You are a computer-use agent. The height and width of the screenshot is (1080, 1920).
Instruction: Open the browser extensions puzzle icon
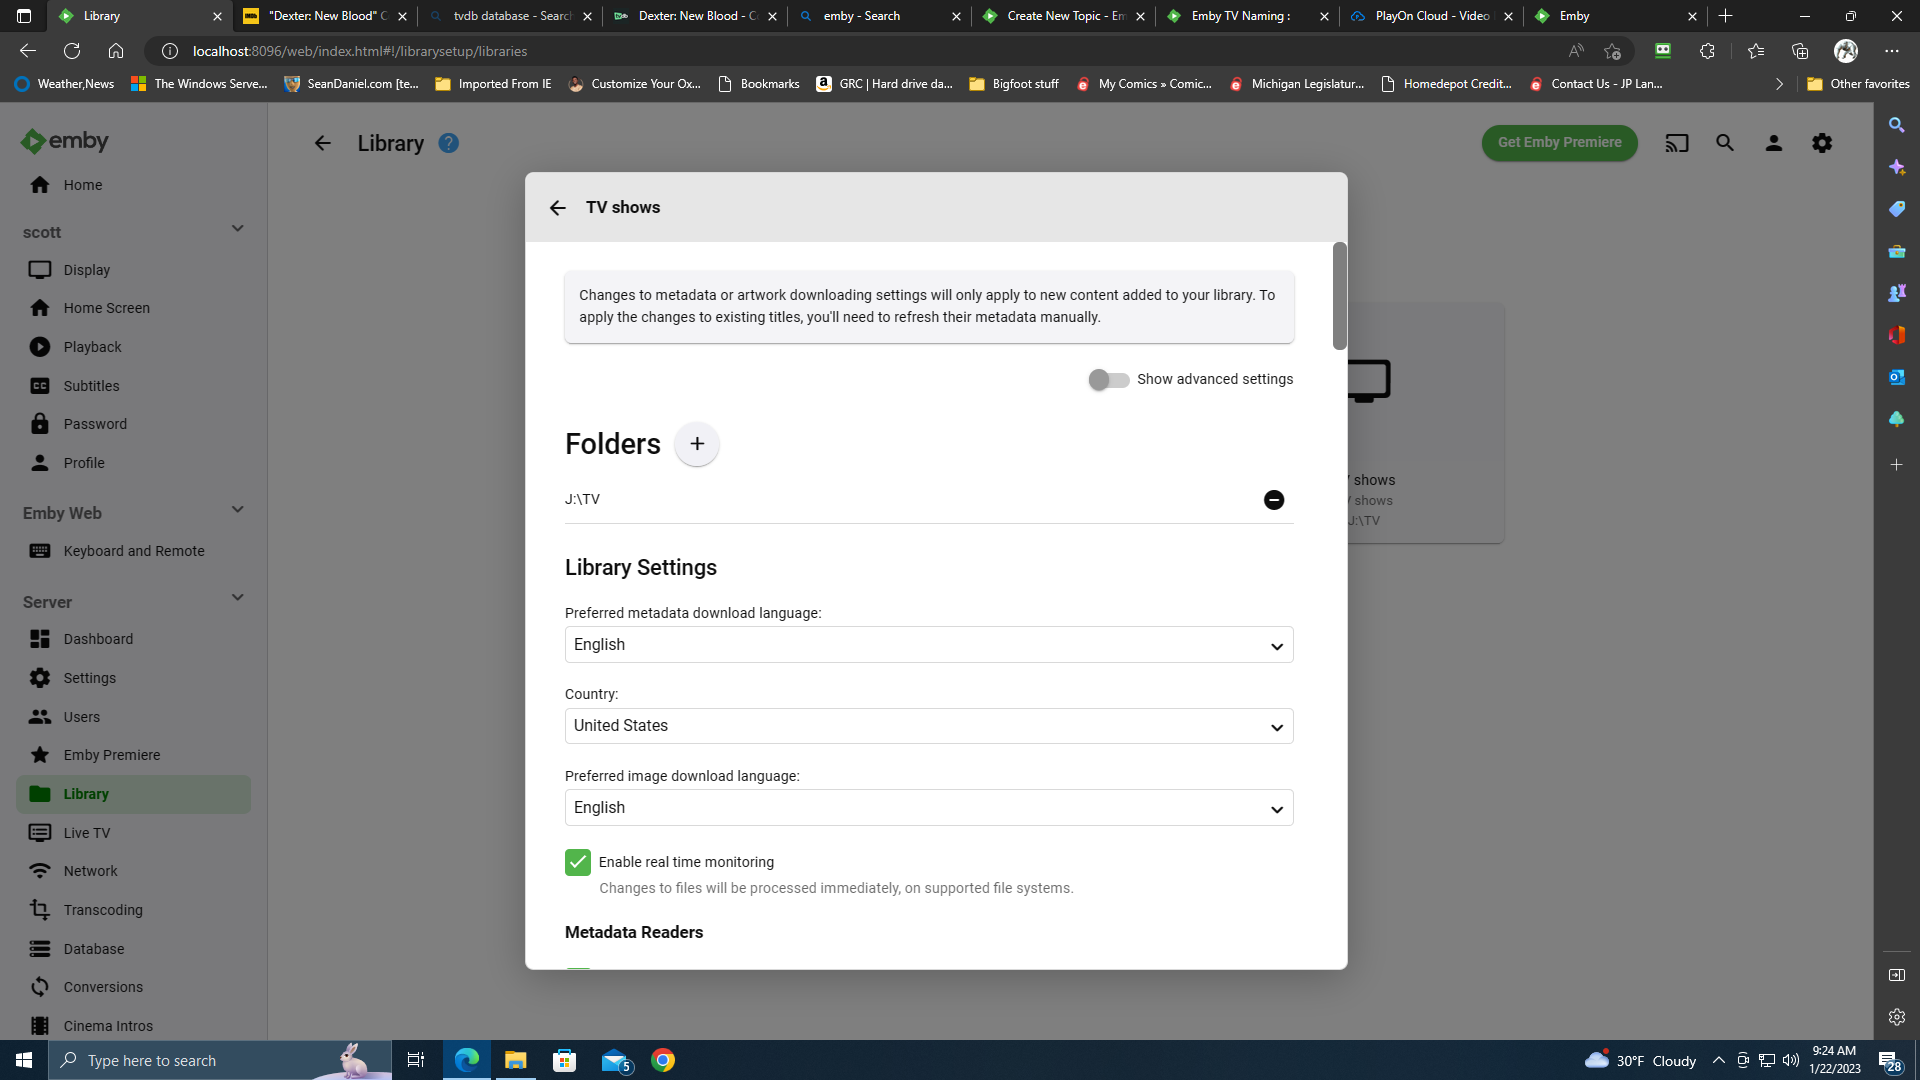click(1707, 51)
